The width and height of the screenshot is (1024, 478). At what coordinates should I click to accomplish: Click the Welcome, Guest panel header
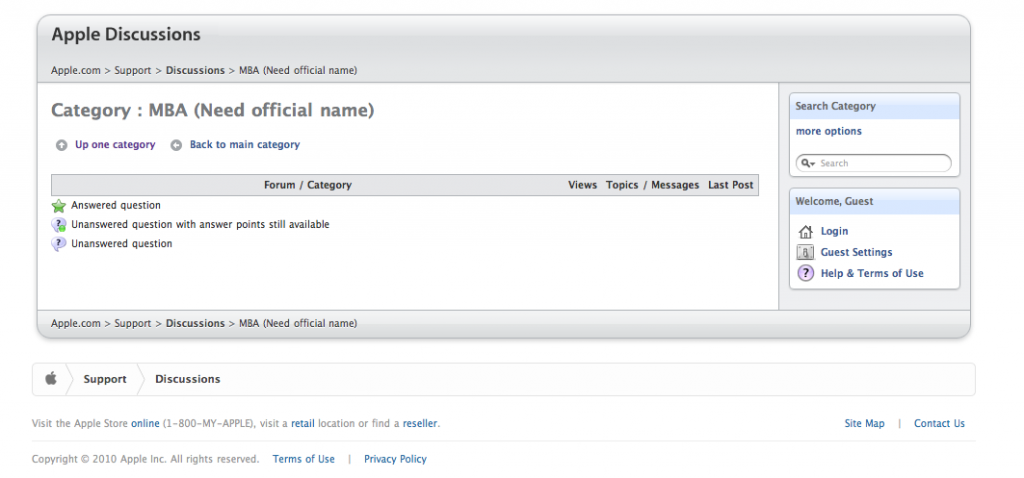coord(874,202)
